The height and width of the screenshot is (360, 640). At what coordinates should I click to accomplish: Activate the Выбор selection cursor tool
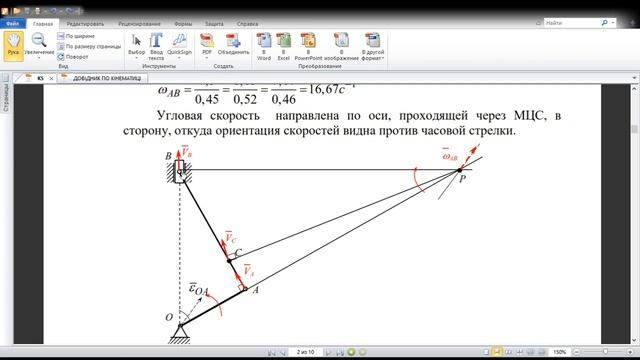pyautogui.click(x=136, y=43)
